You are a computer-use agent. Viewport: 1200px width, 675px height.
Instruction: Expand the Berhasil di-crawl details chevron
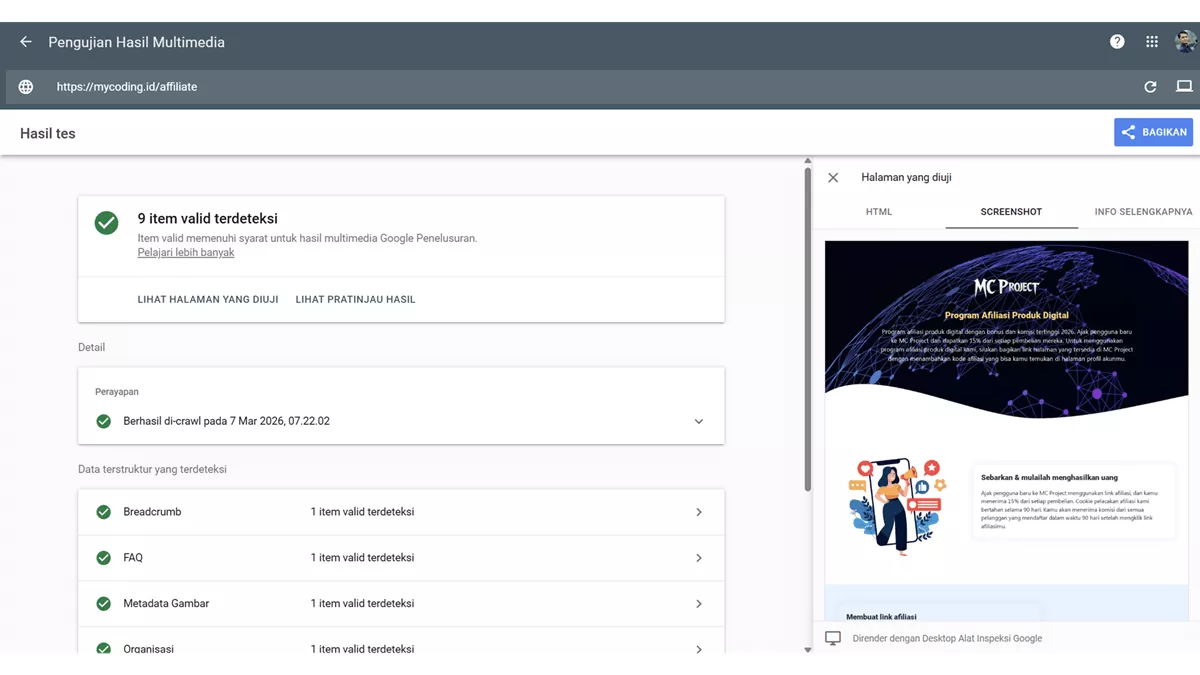click(x=699, y=421)
